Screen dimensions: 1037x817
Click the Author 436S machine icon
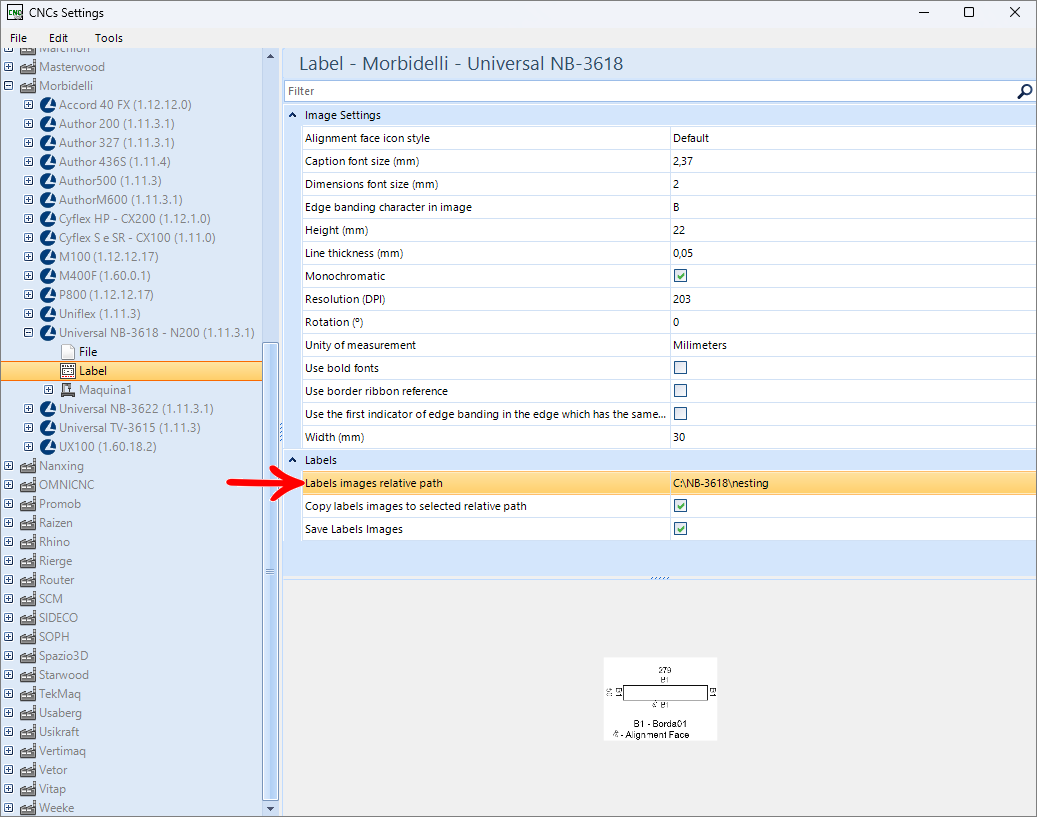click(48, 161)
